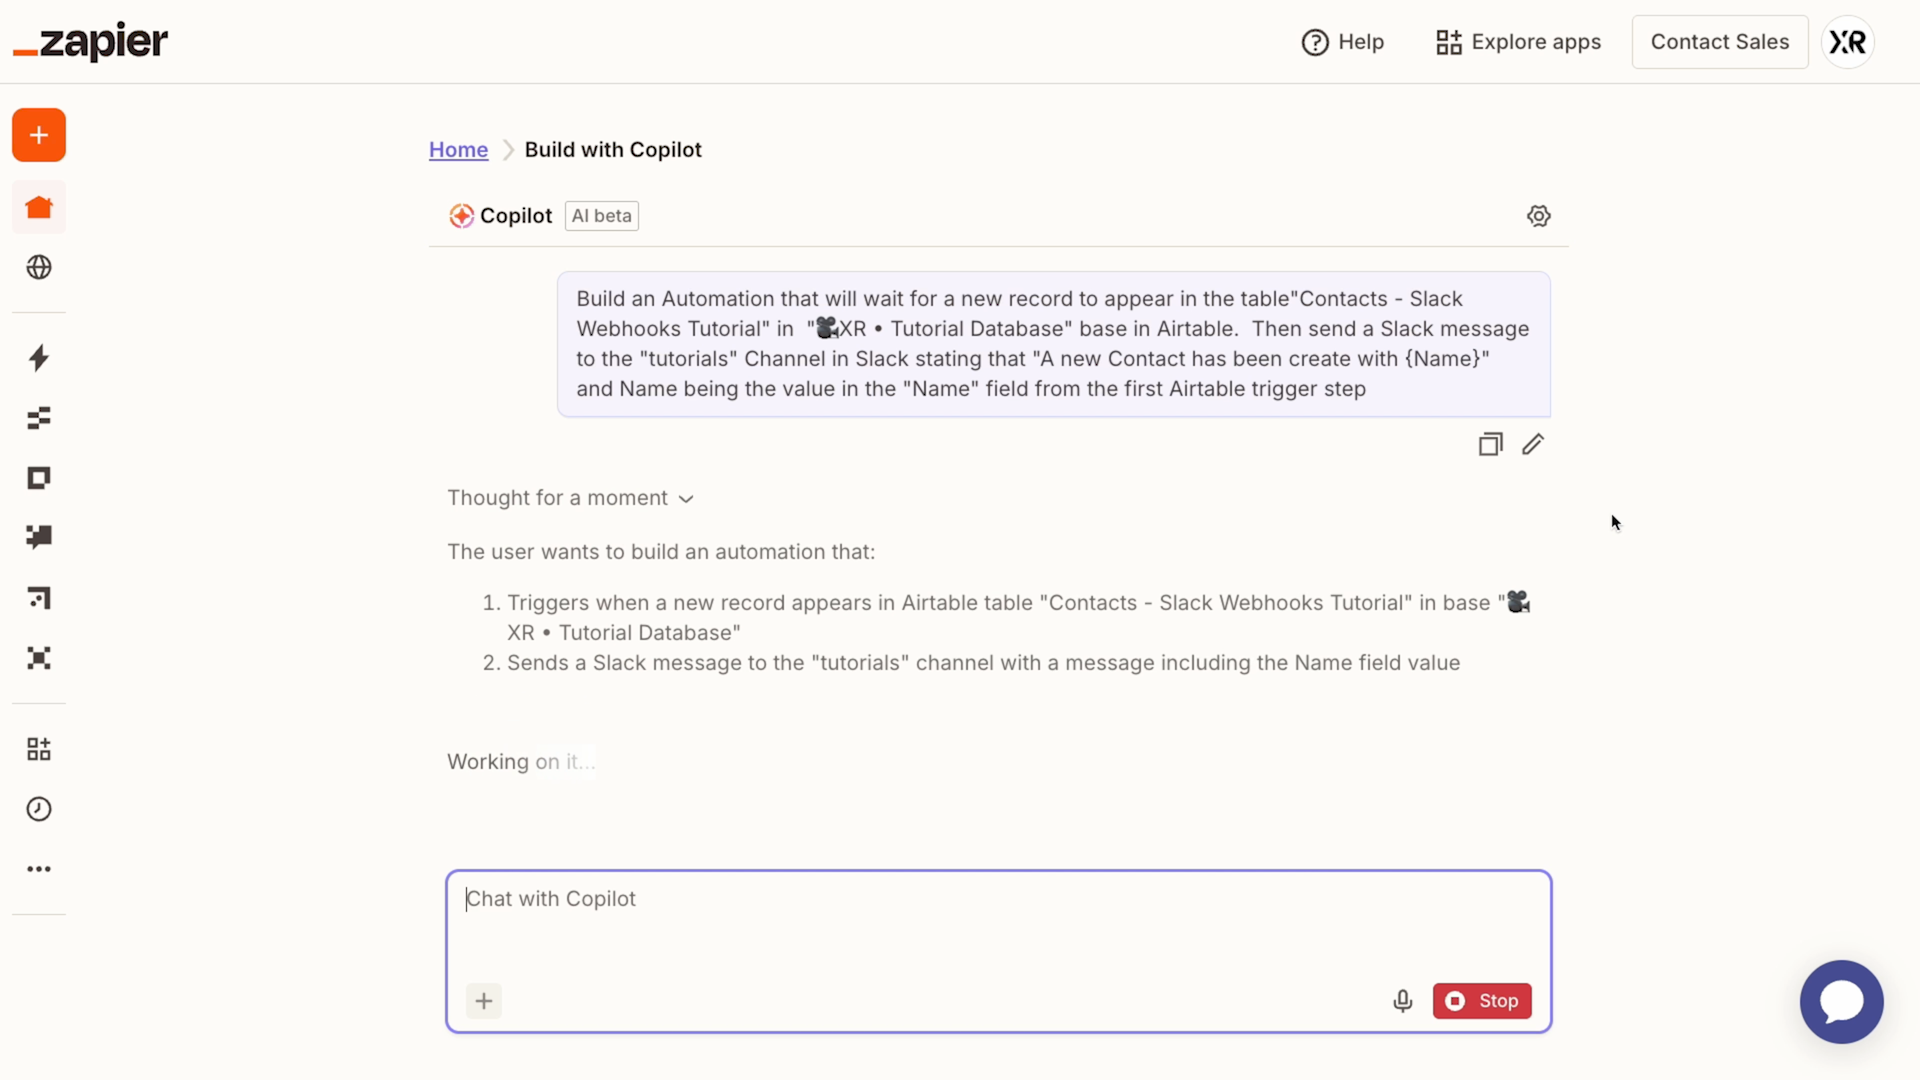Select the Chatbots icon in sidebar
Screen dimensions: 1920x1080
(x=38, y=538)
